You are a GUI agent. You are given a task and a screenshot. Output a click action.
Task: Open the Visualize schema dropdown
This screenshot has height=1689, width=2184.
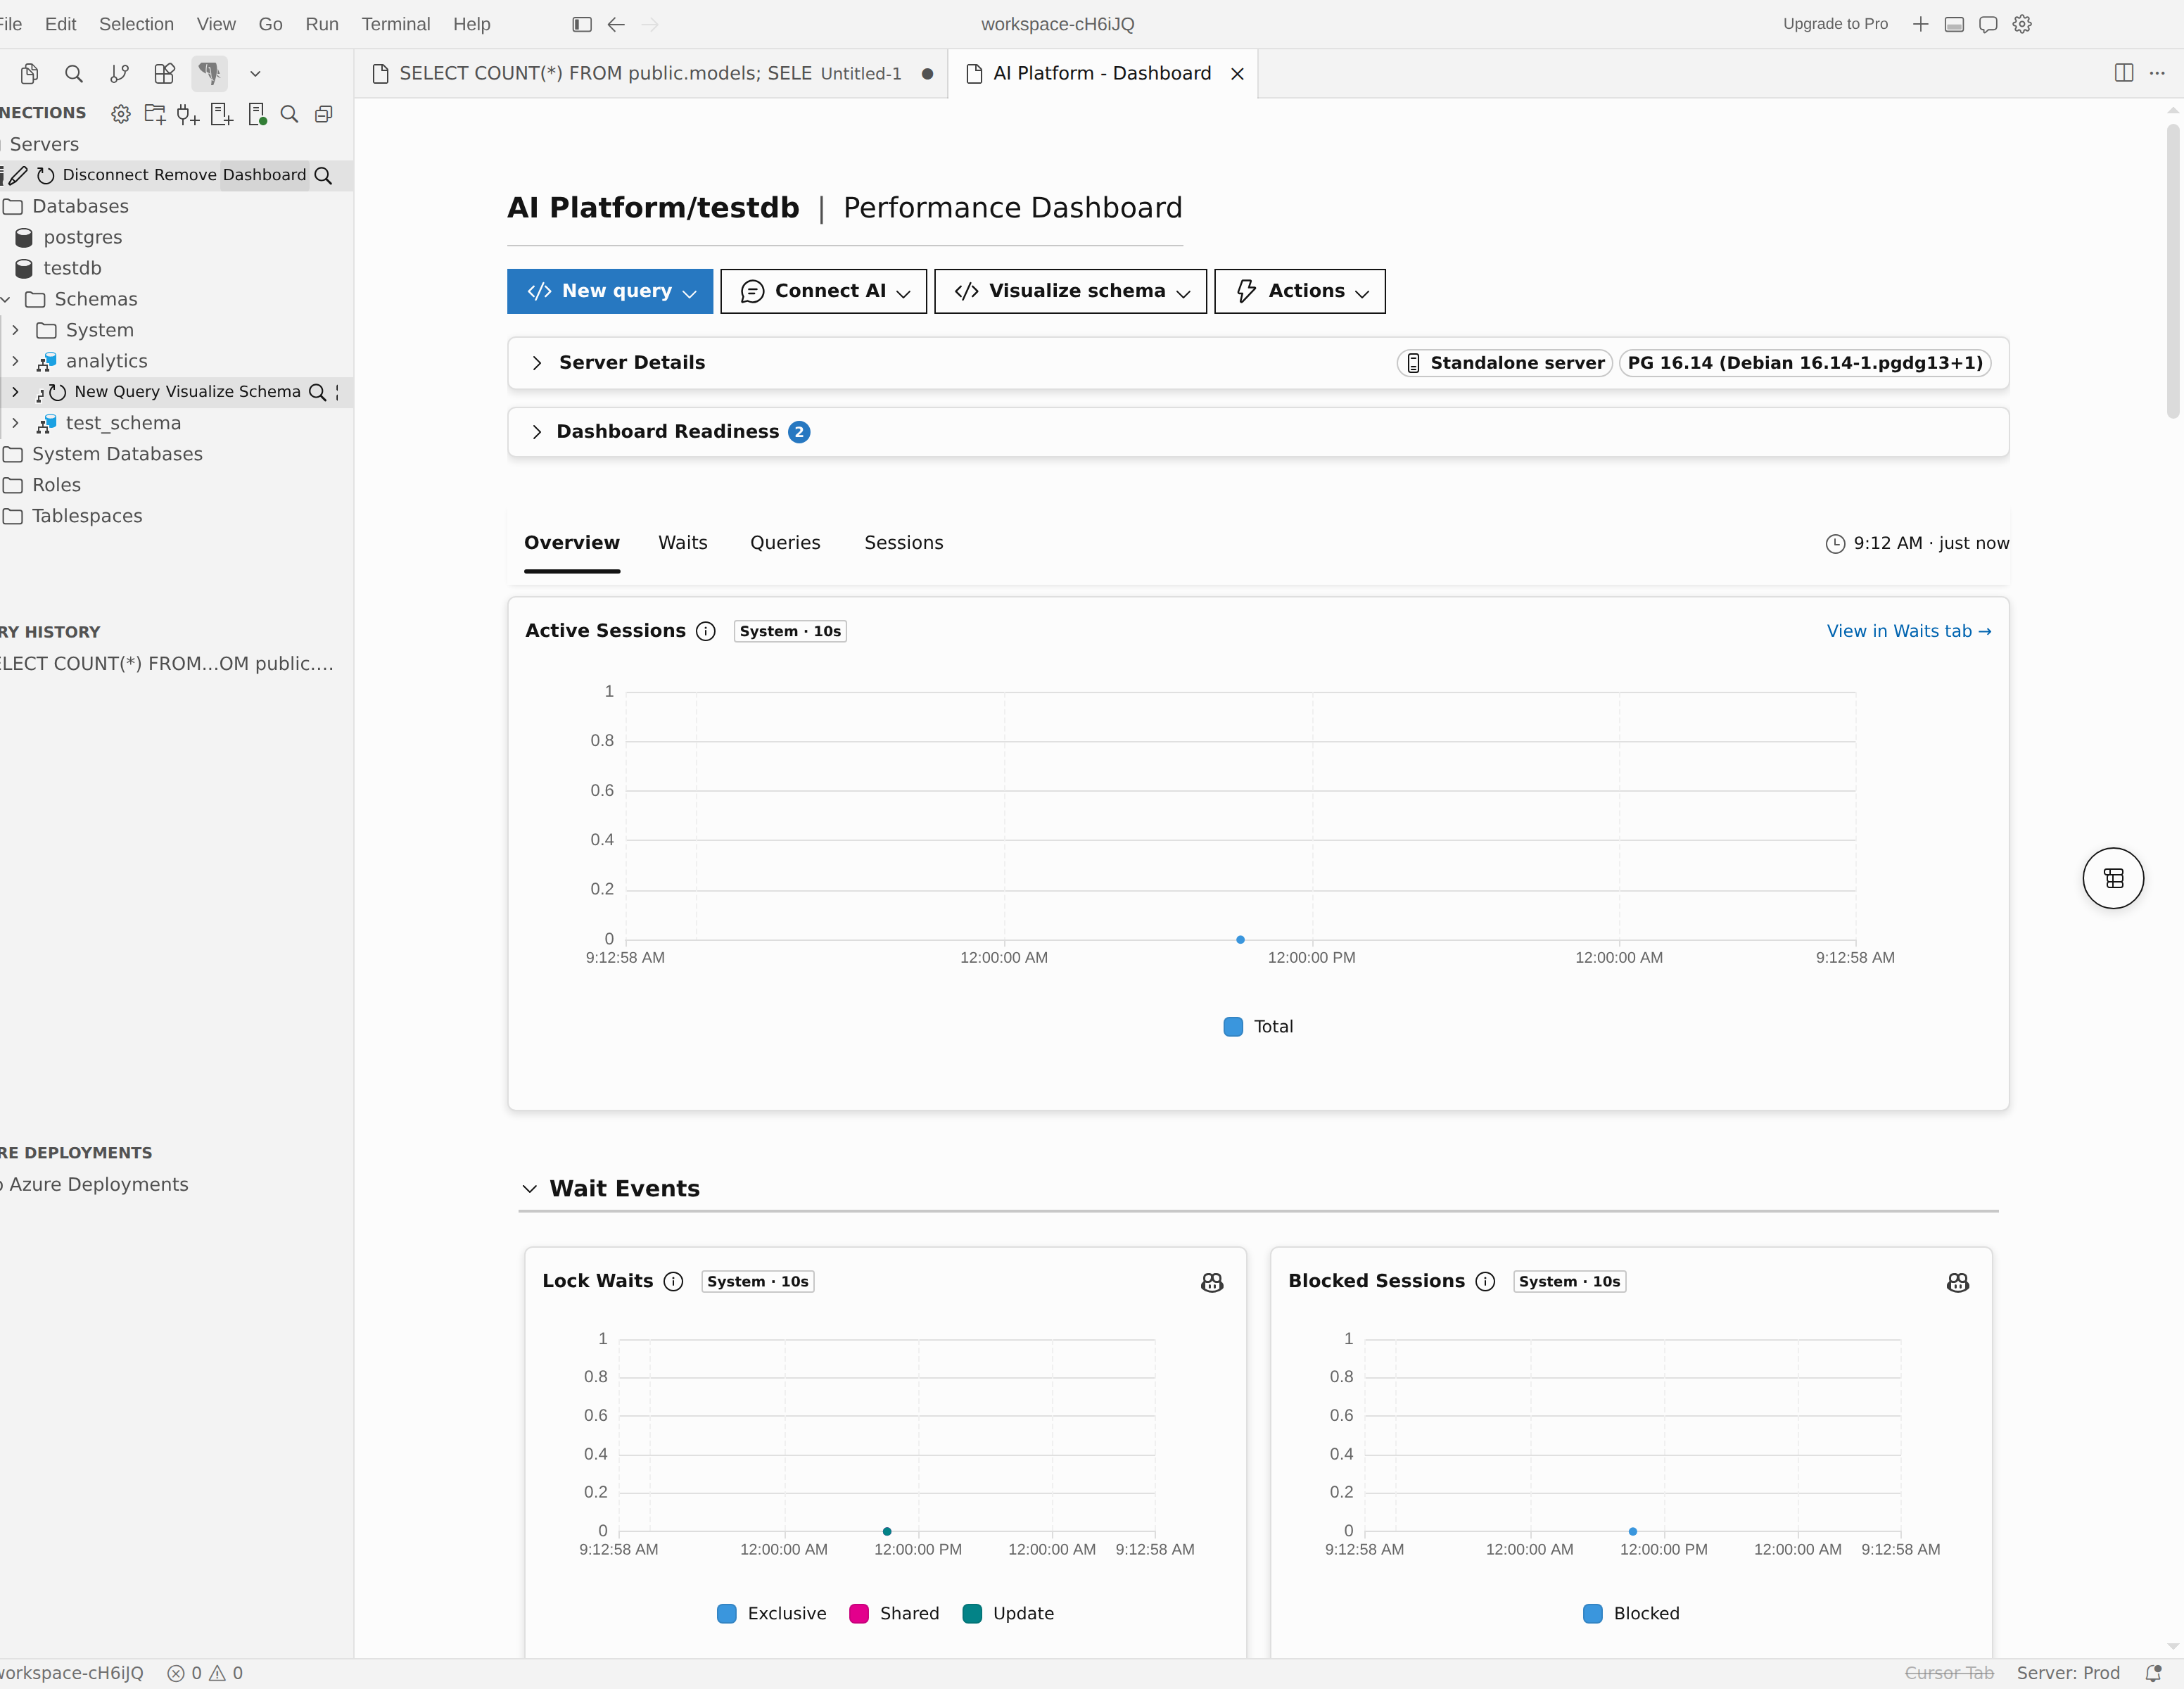(x=1070, y=291)
